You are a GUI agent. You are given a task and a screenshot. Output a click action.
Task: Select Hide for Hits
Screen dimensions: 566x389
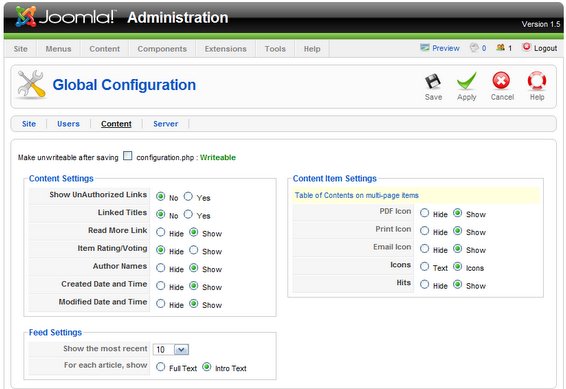[x=424, y=284]
